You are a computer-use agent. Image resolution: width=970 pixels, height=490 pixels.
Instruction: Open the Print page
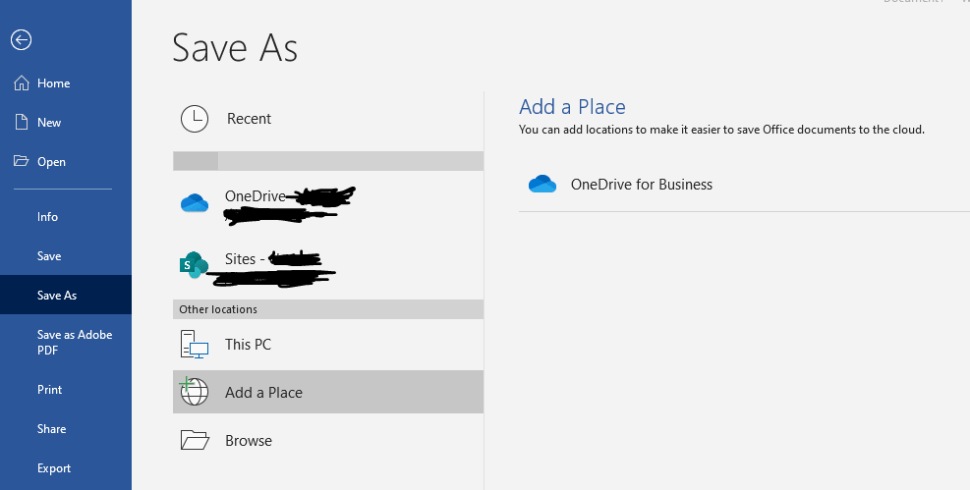(66, 389)
